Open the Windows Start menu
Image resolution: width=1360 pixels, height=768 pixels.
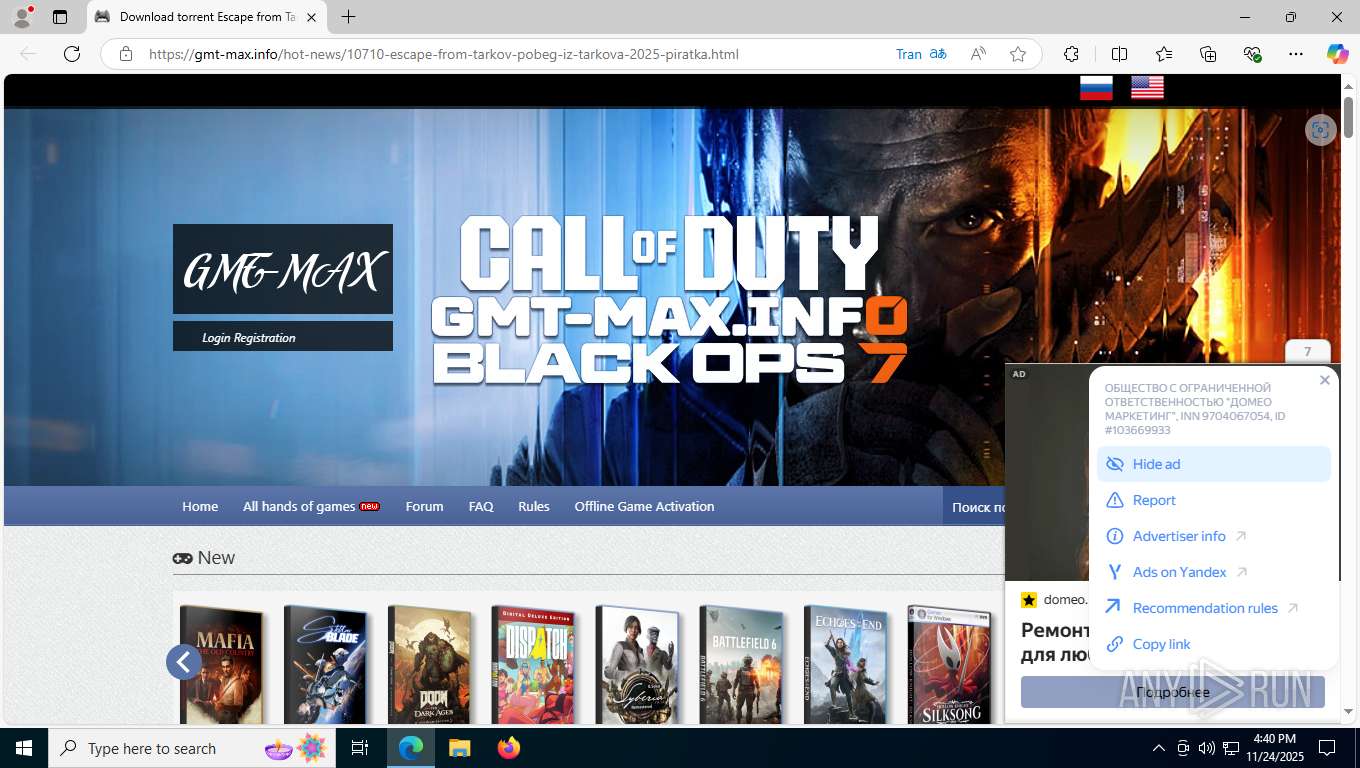[x=23, y=748]
